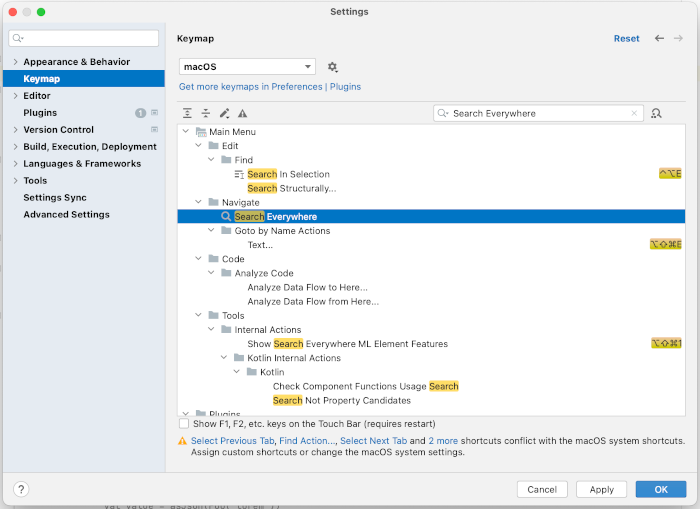Select Check Component Functions Usage Search

[x=366, y=386]
